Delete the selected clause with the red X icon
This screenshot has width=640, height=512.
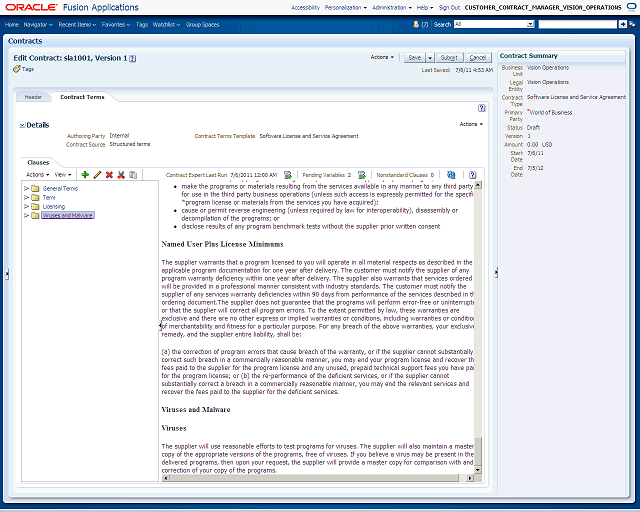[x=109, y=175]
